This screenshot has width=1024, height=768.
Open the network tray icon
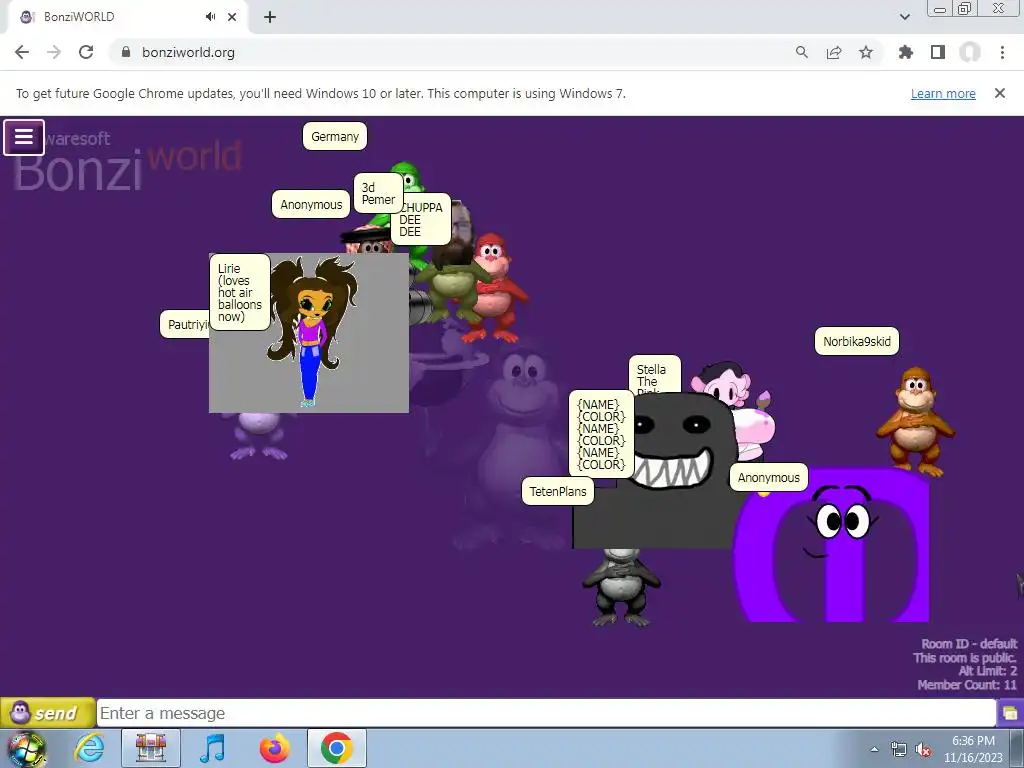tap(899, 750)
